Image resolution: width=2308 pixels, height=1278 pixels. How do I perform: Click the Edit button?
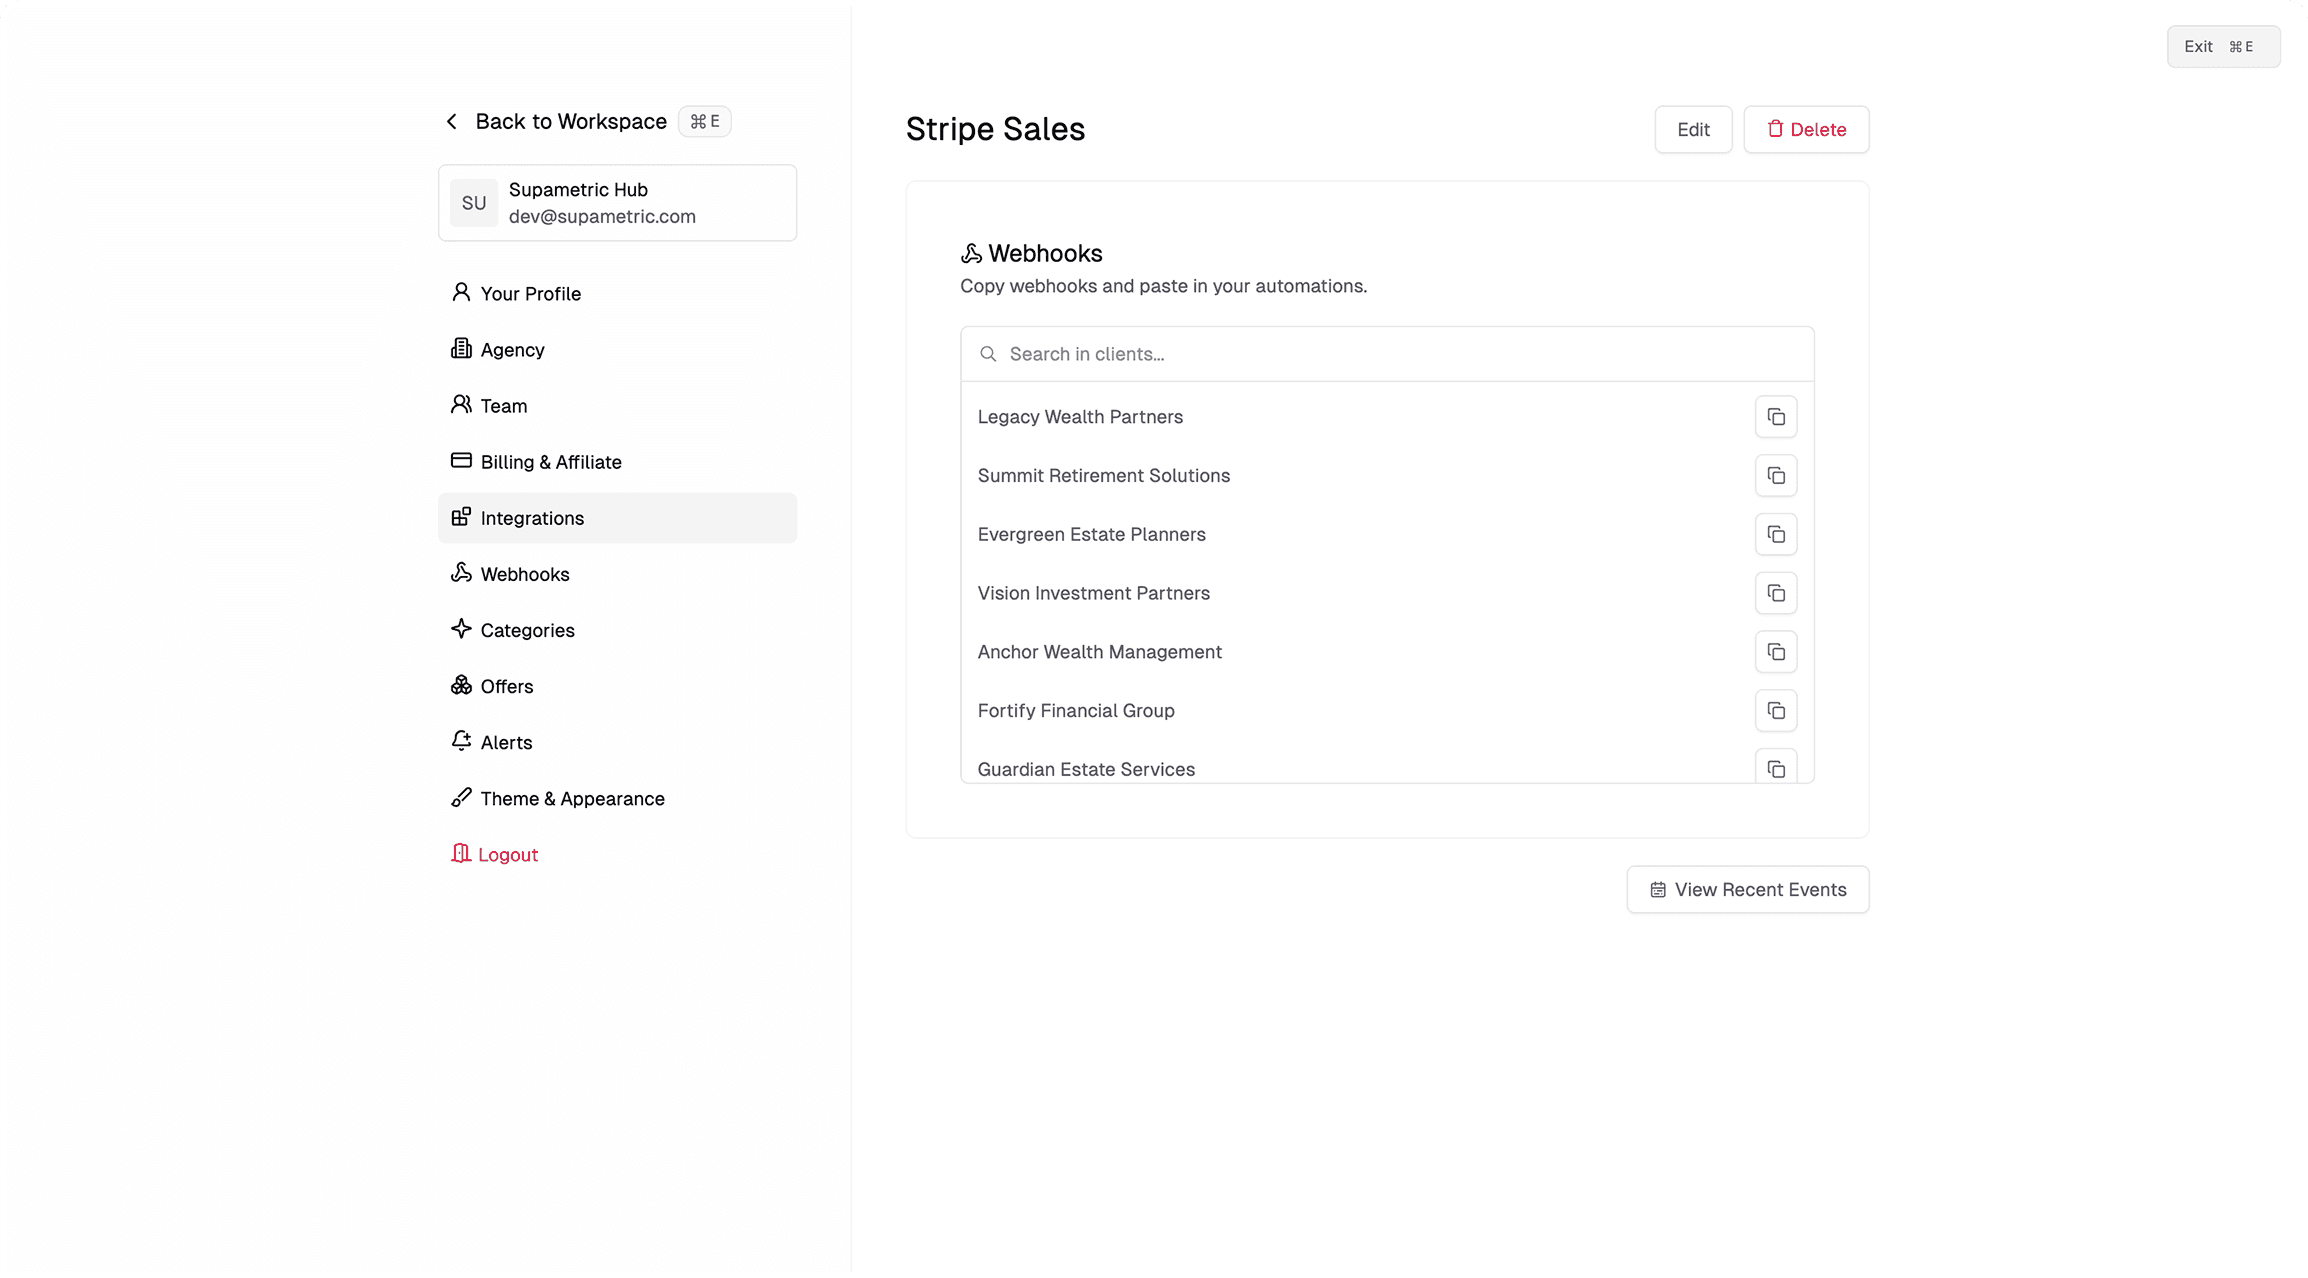click(x=1692, y=130)
